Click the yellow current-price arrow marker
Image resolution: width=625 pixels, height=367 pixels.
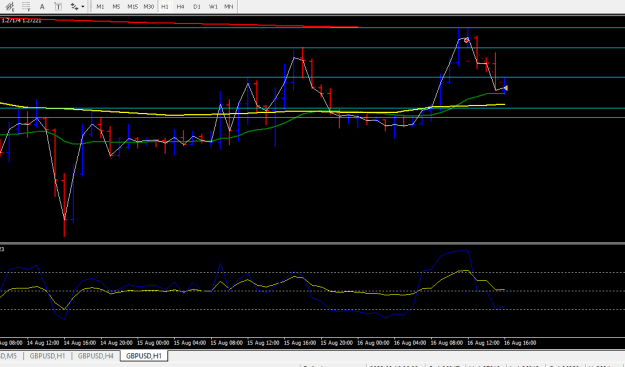coord(505,88)
